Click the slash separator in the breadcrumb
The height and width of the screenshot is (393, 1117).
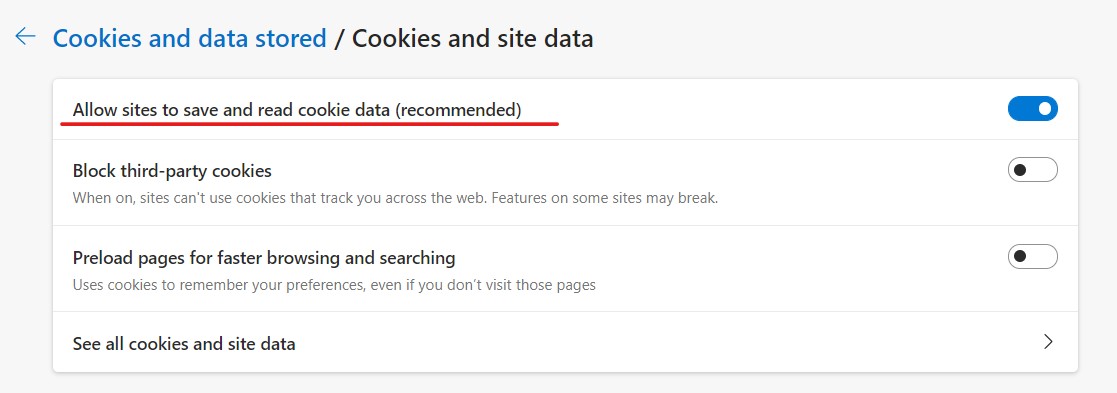tap(339, 38)
